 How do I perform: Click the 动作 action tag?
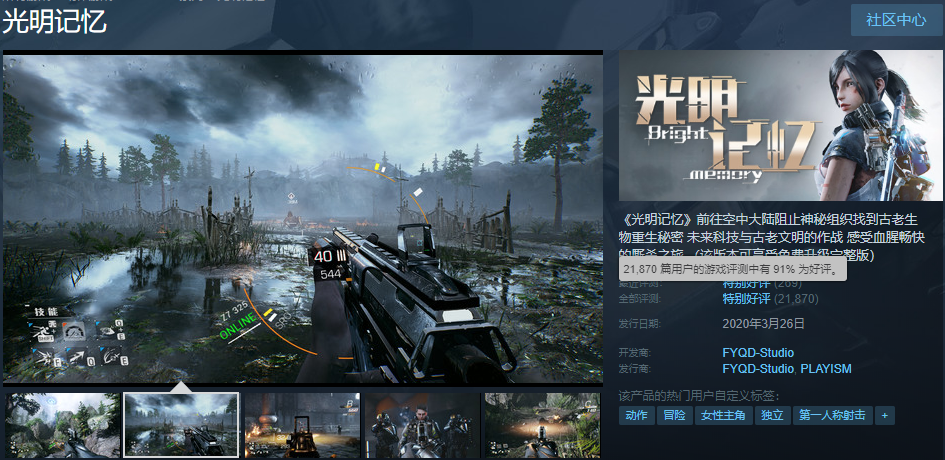(x=636, y=415)
